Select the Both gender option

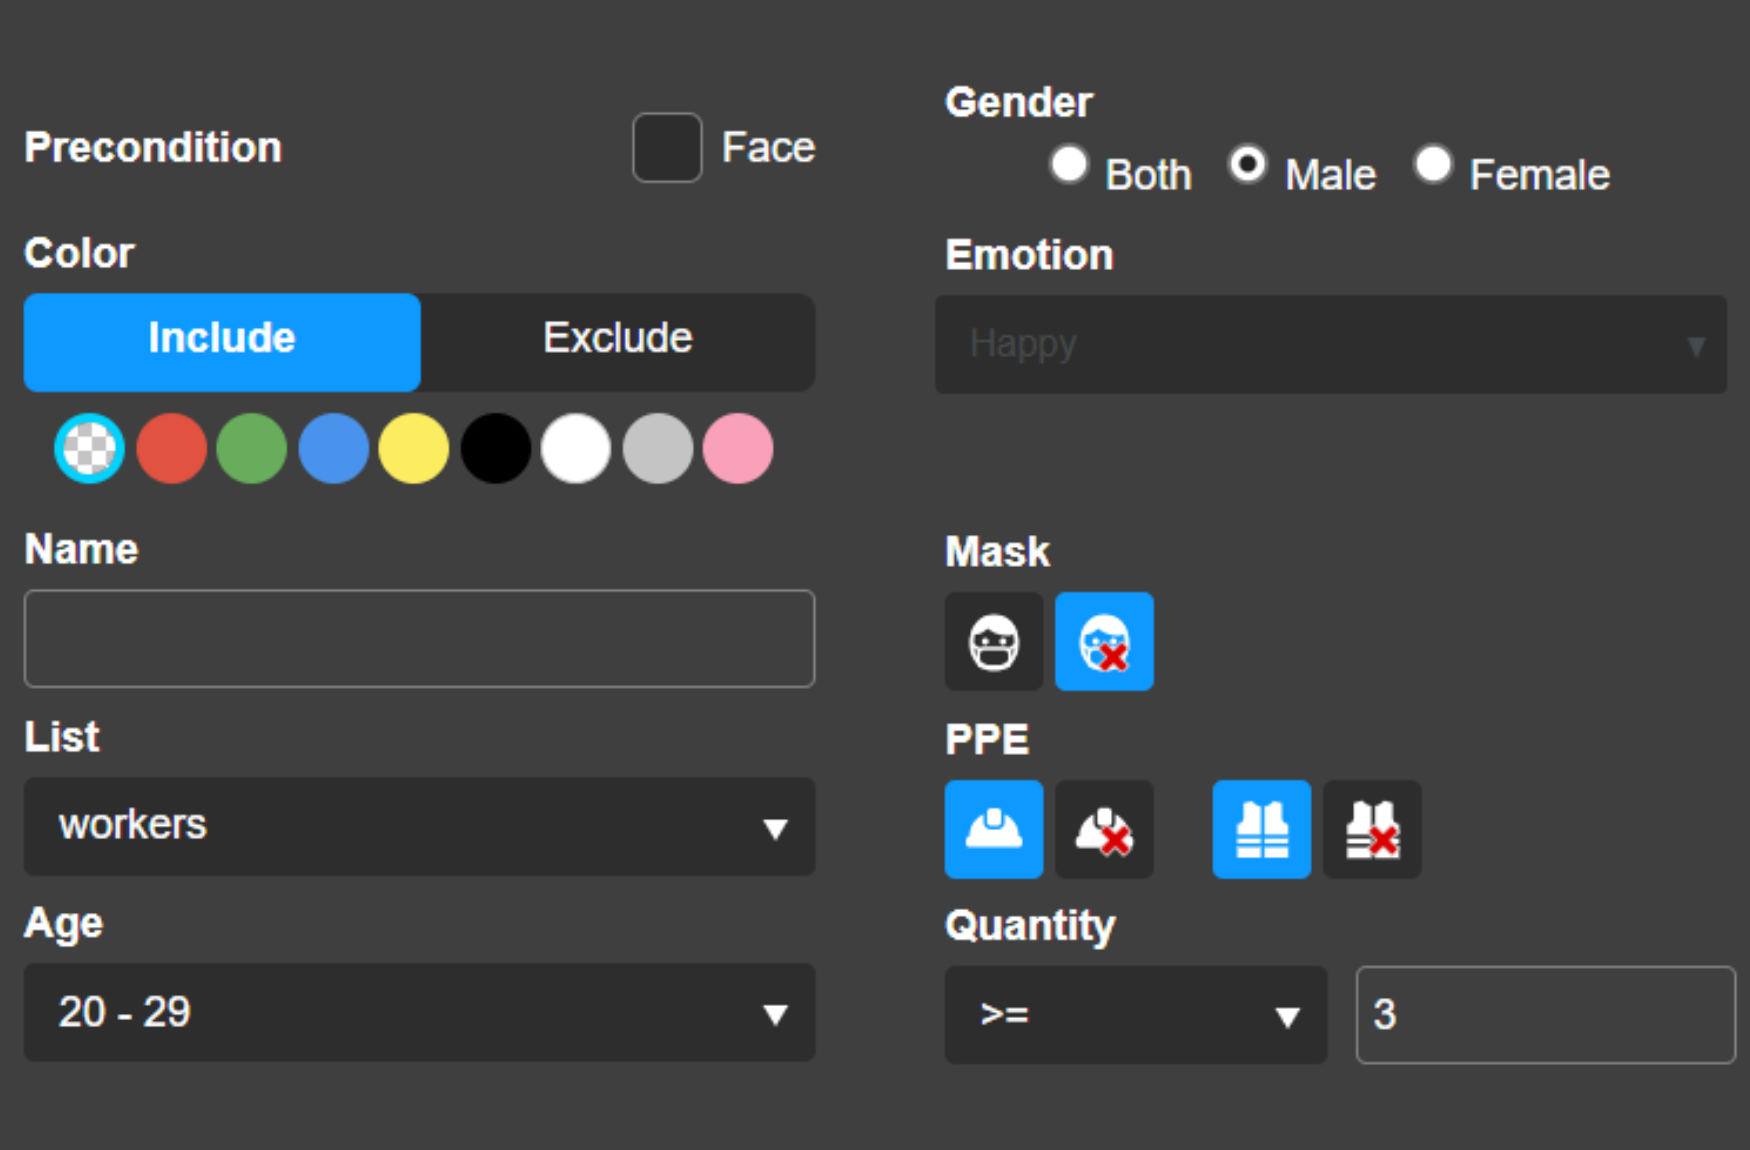tap(1069, 165)
